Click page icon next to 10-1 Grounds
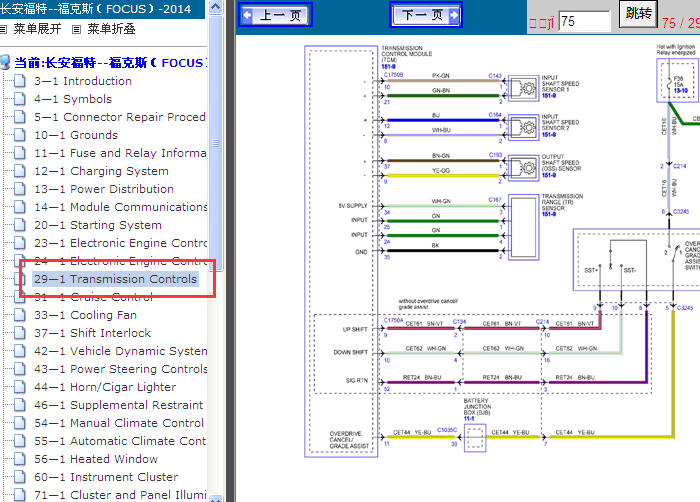The height and width of the screenshot is (502, 700). tap(20, 135)
